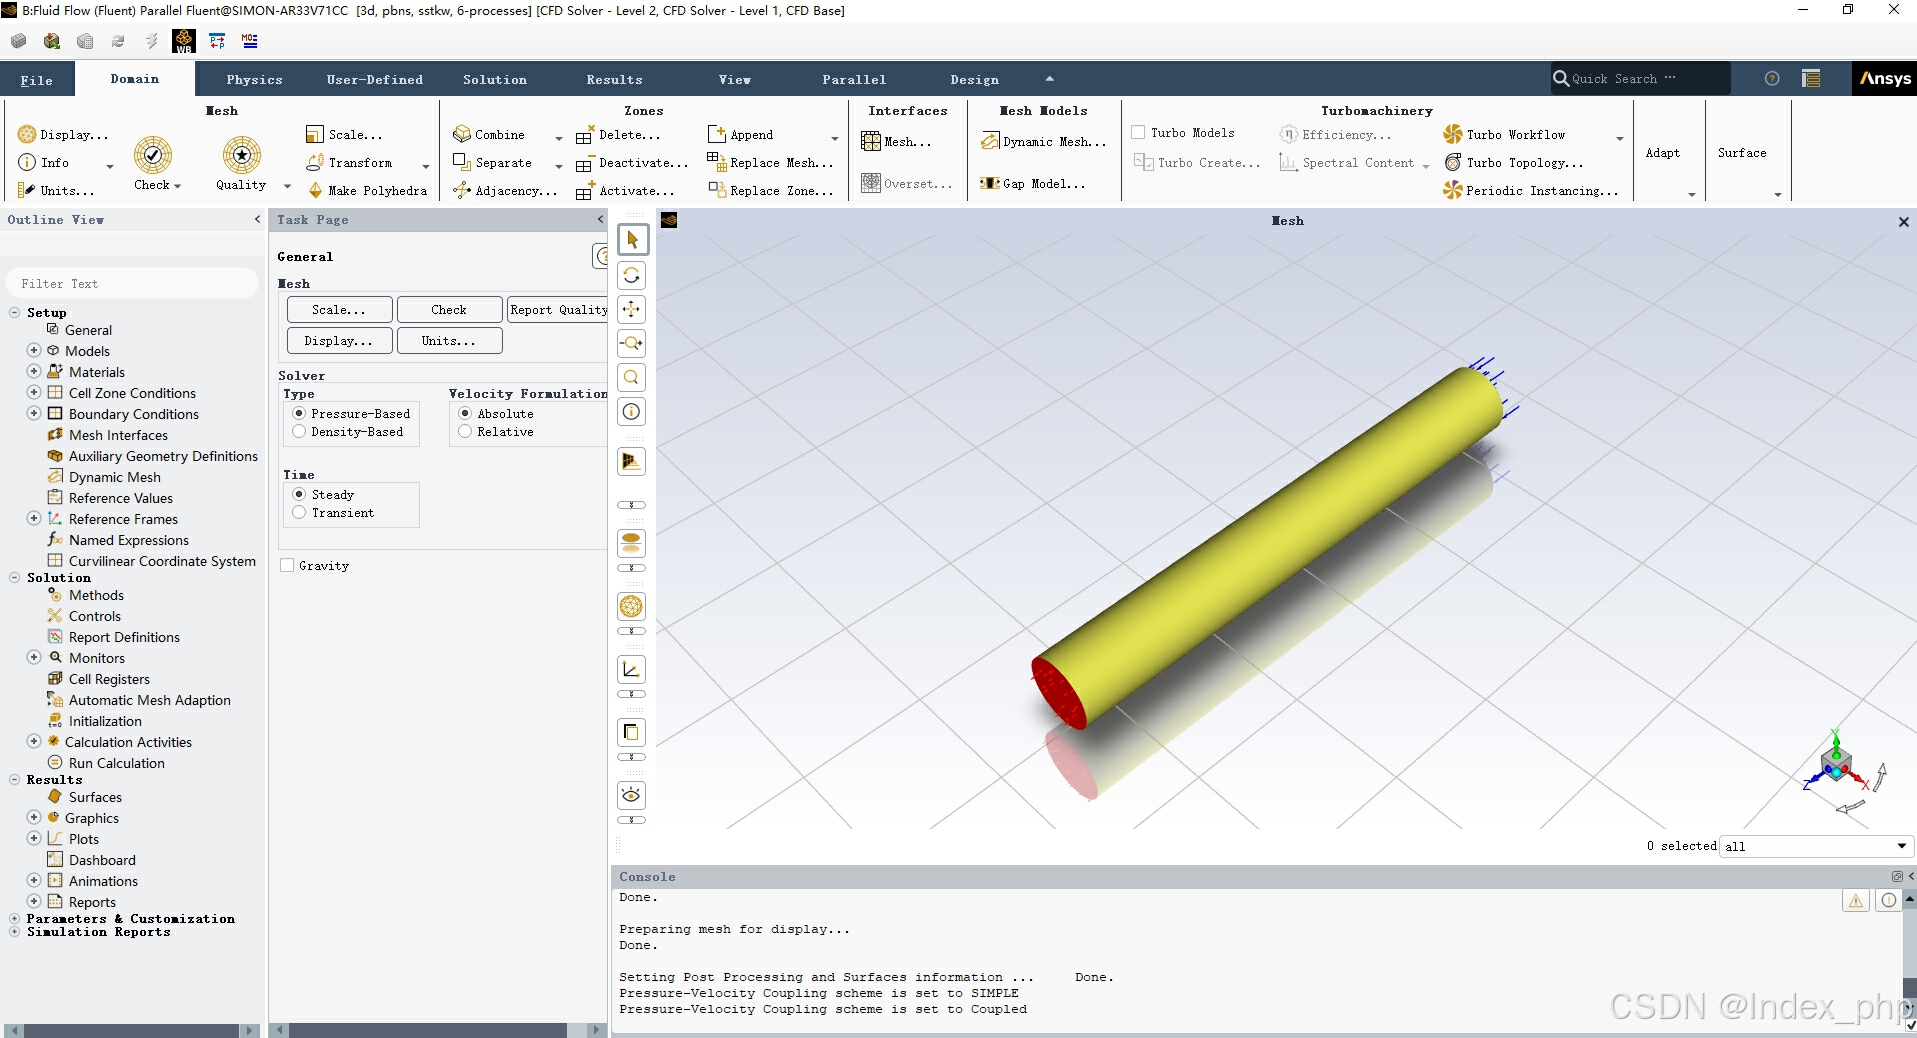Select Steady time option

pyautogui.click(x=299, y=495)
